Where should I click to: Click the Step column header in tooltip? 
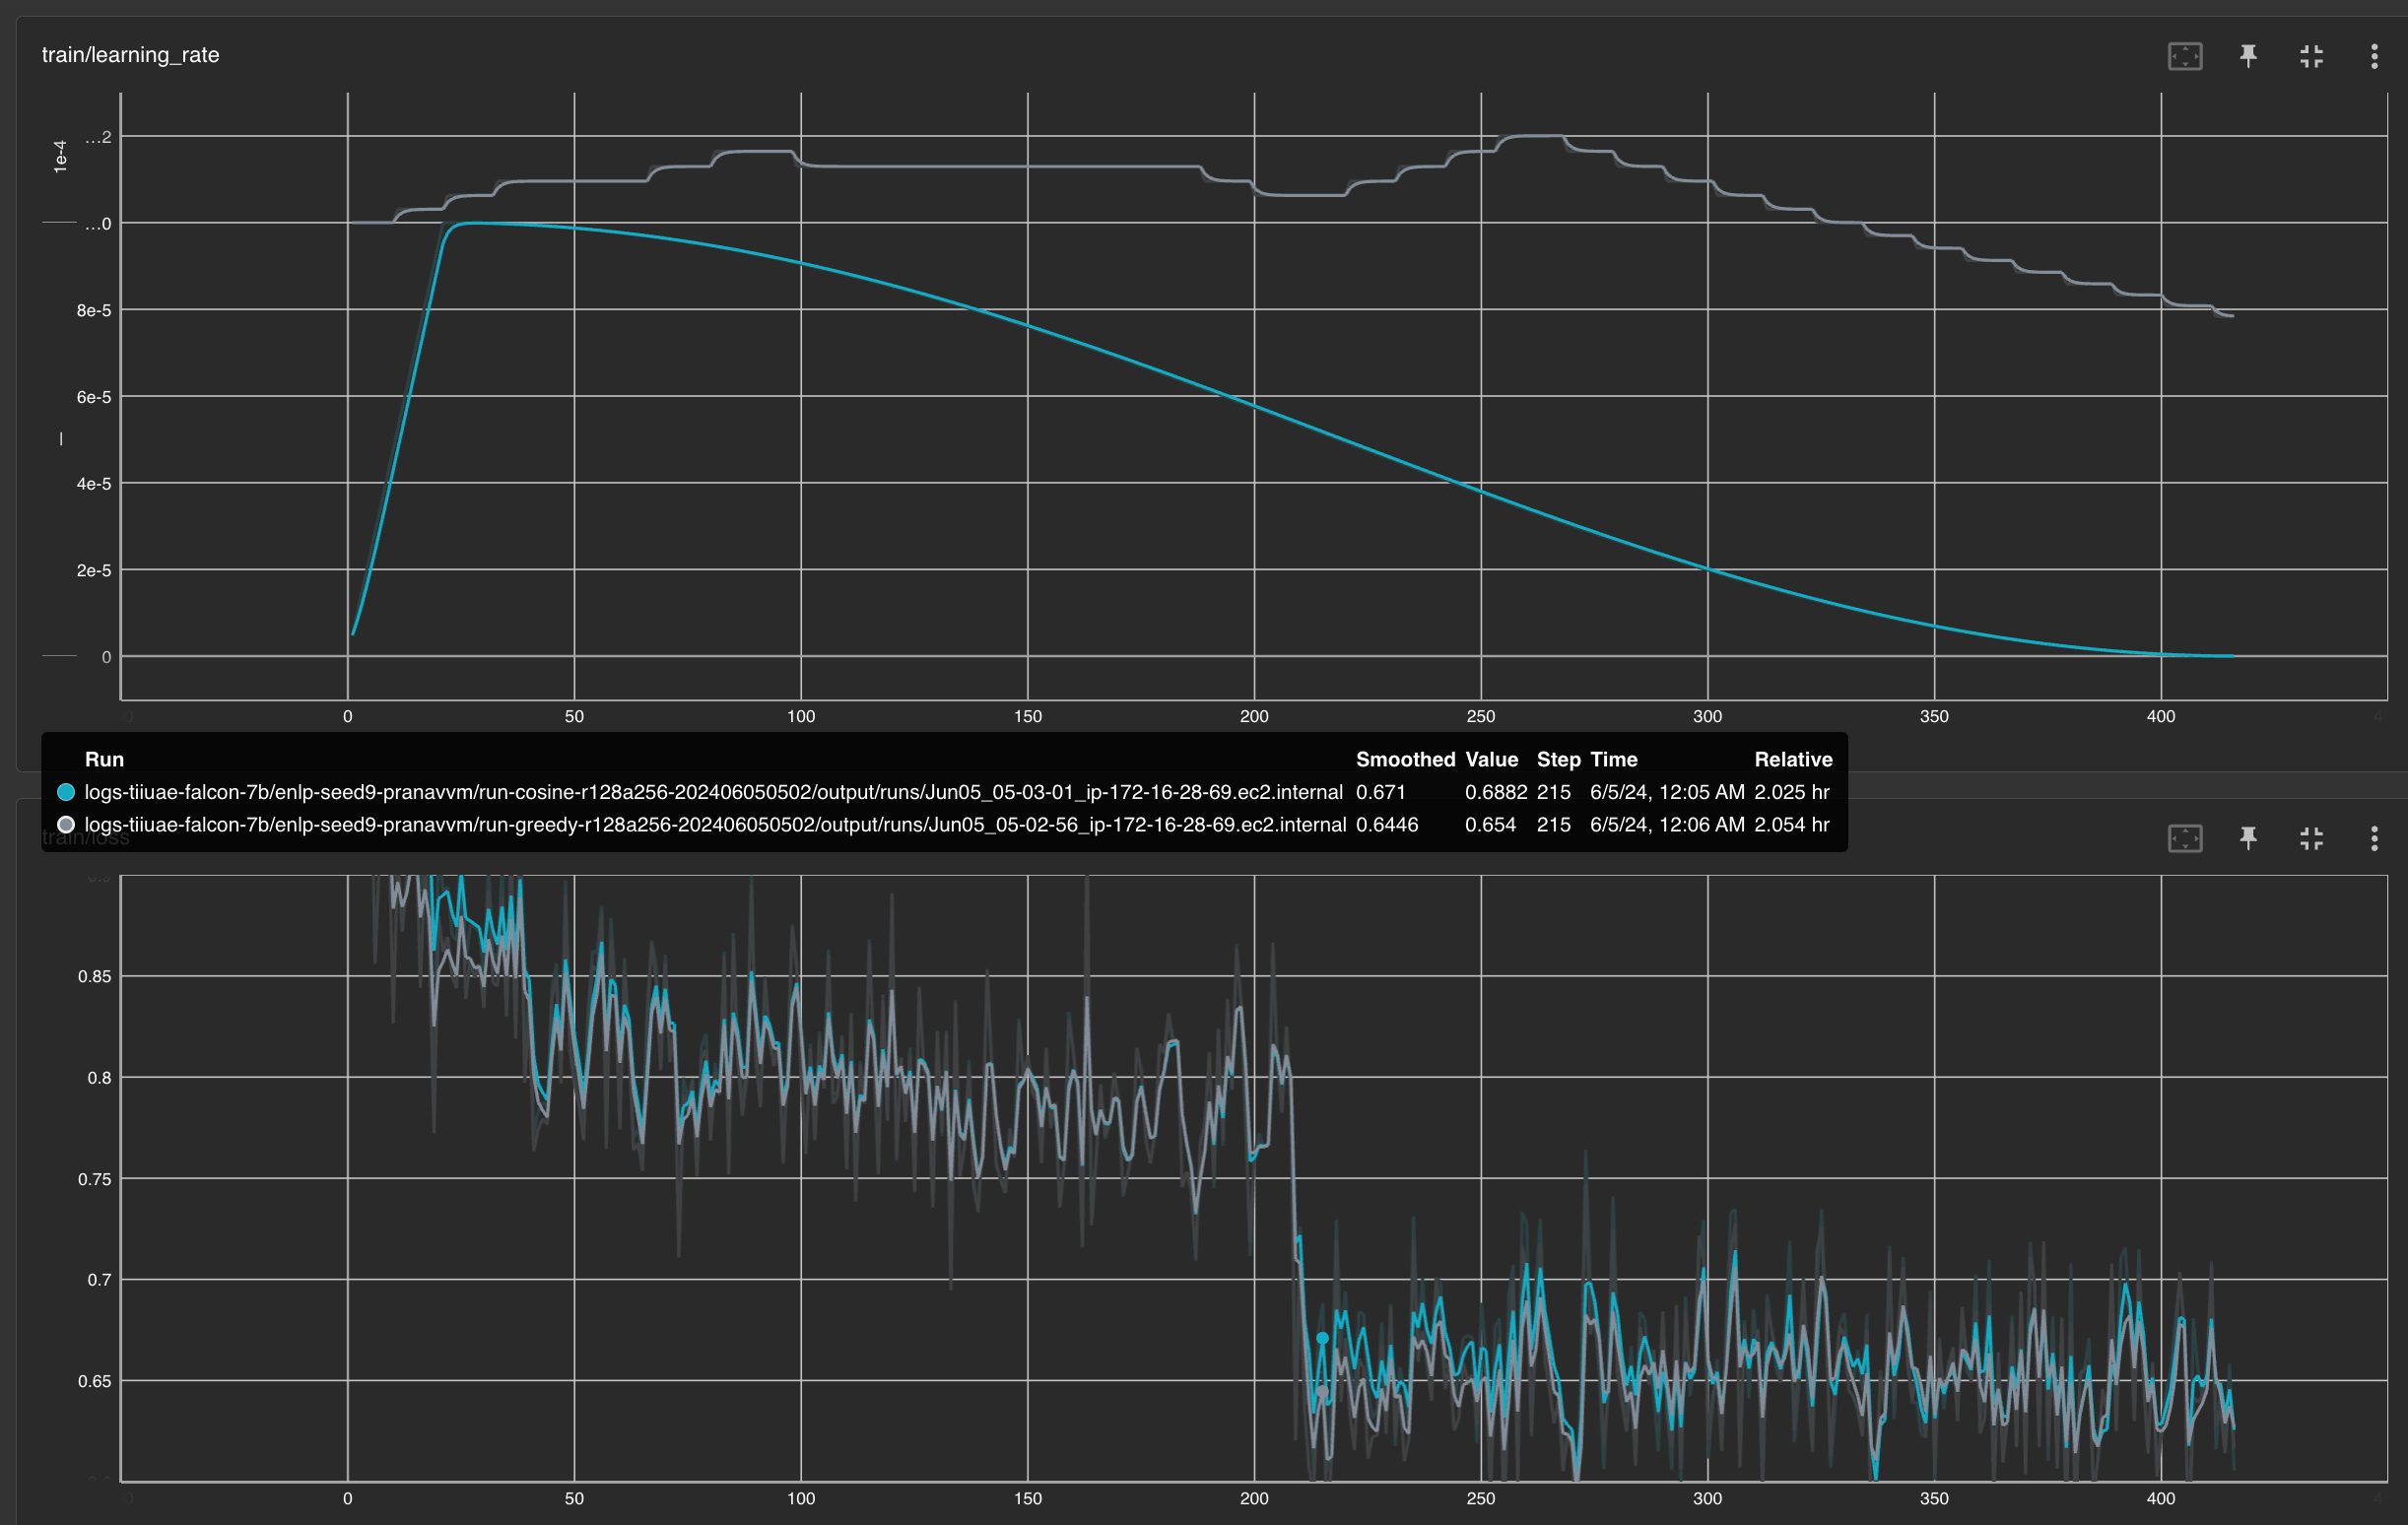1558,759
